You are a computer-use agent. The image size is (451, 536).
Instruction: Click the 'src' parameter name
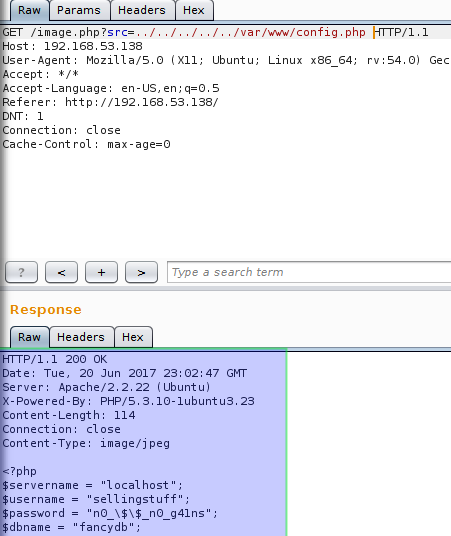coord(117,32)
